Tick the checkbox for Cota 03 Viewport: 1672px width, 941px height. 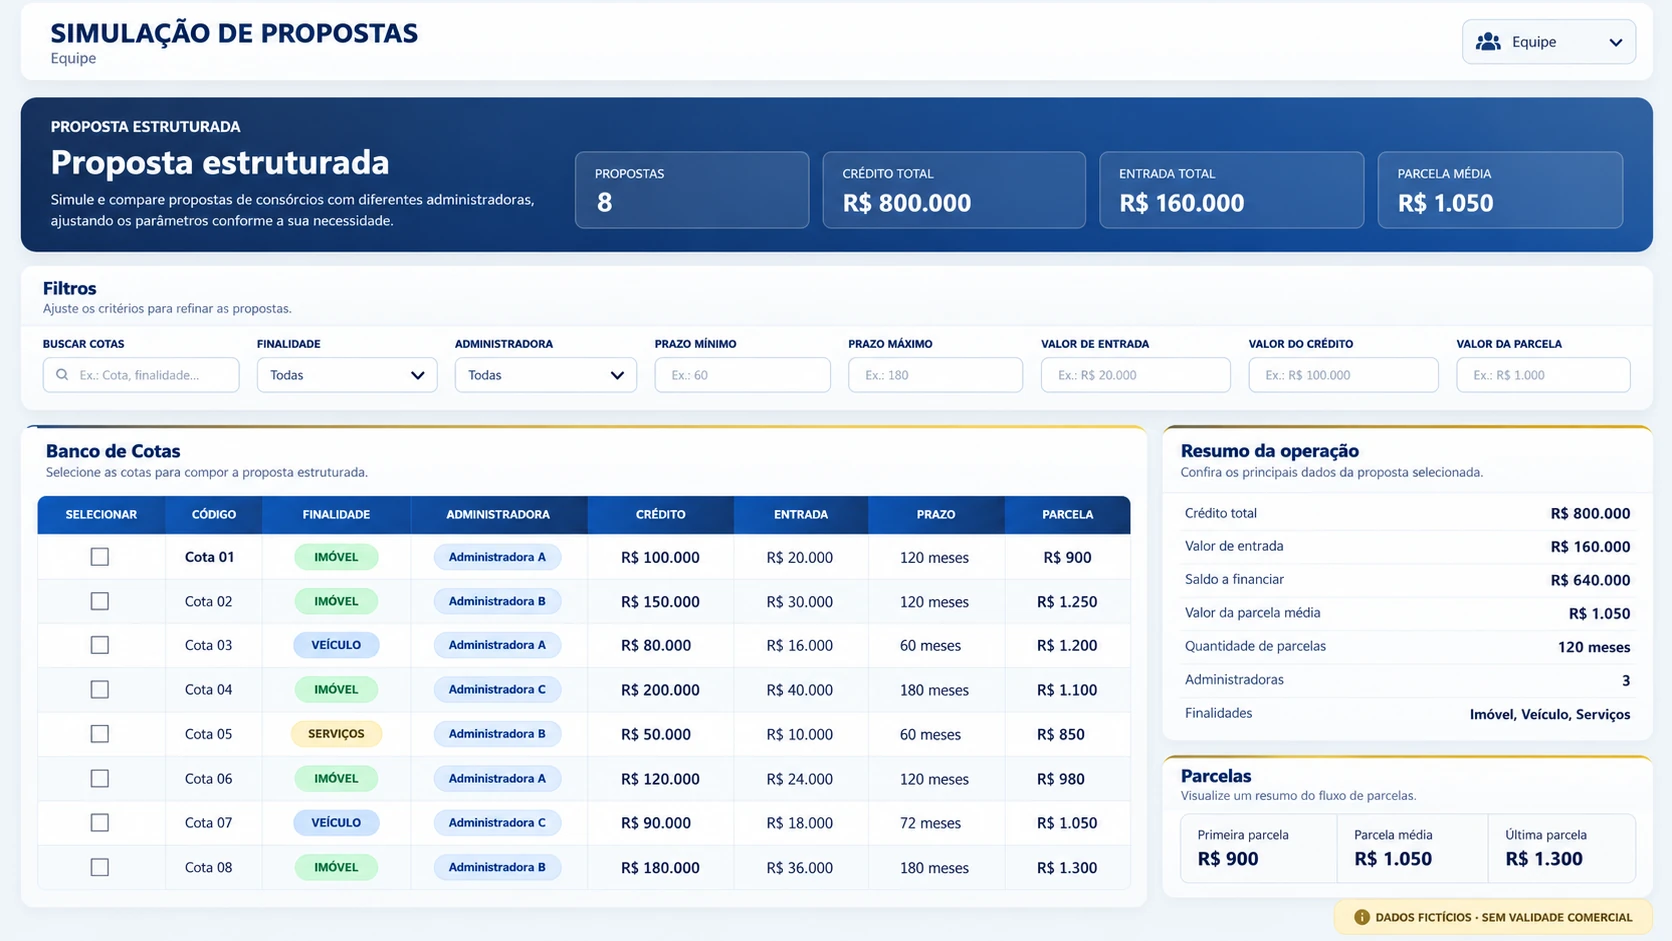click(100, 645)
